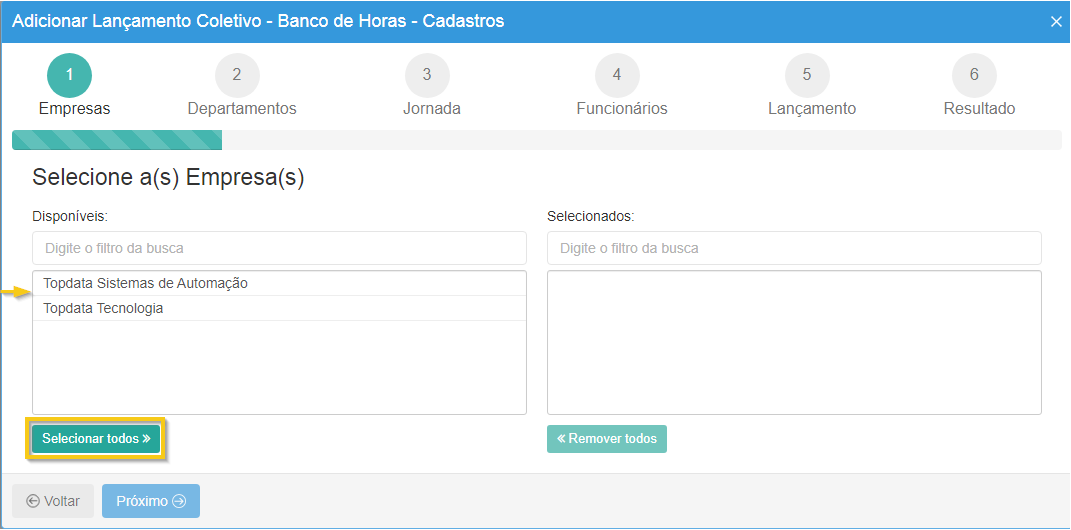1071x530 pixels.
Task: Open the Resultado step label
Action: [979, 109]
